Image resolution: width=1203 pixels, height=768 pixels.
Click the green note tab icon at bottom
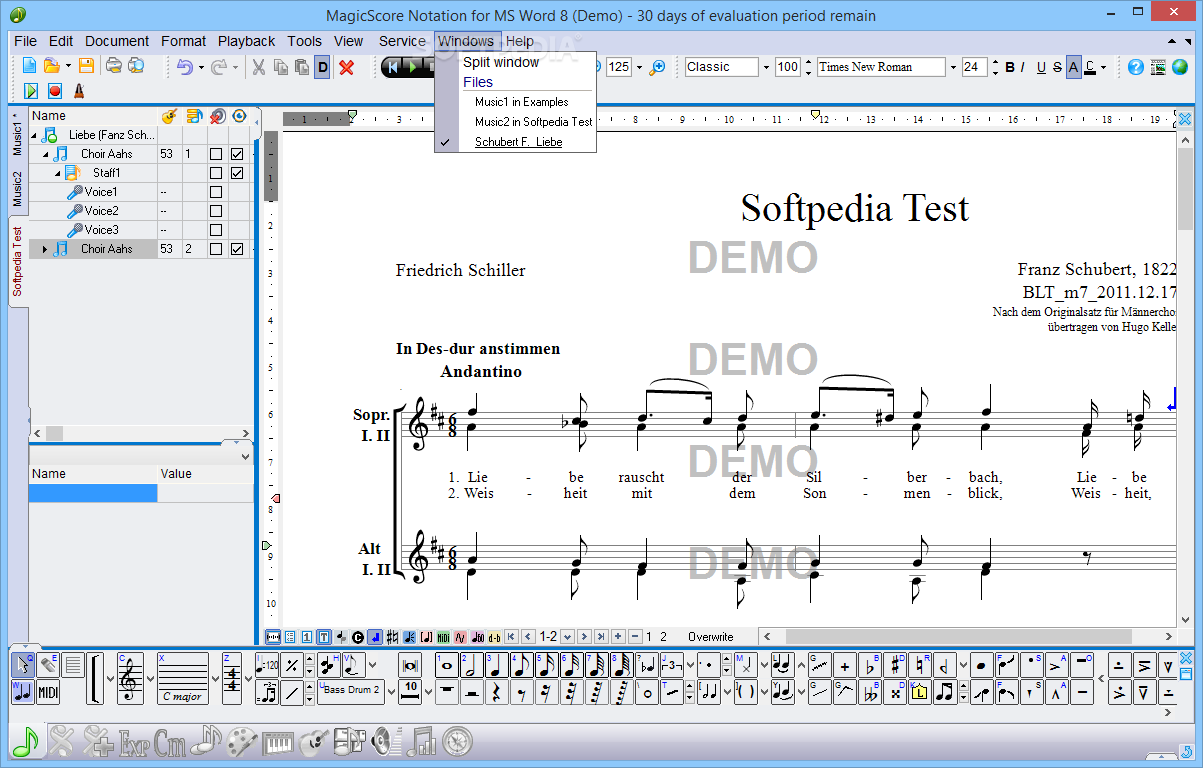[25, 741]
